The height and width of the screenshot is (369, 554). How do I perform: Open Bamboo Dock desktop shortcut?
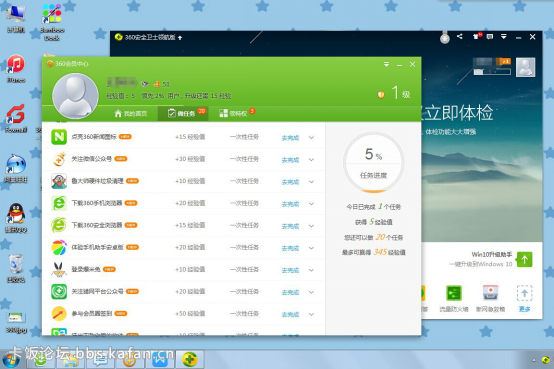click(52, 22)
